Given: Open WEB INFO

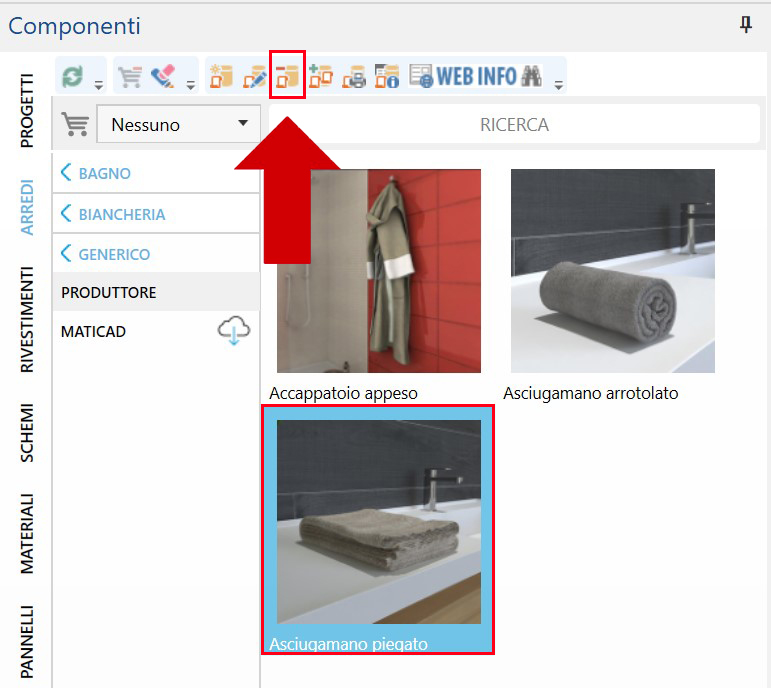Looking at the screenshot, I should [463, 76].
